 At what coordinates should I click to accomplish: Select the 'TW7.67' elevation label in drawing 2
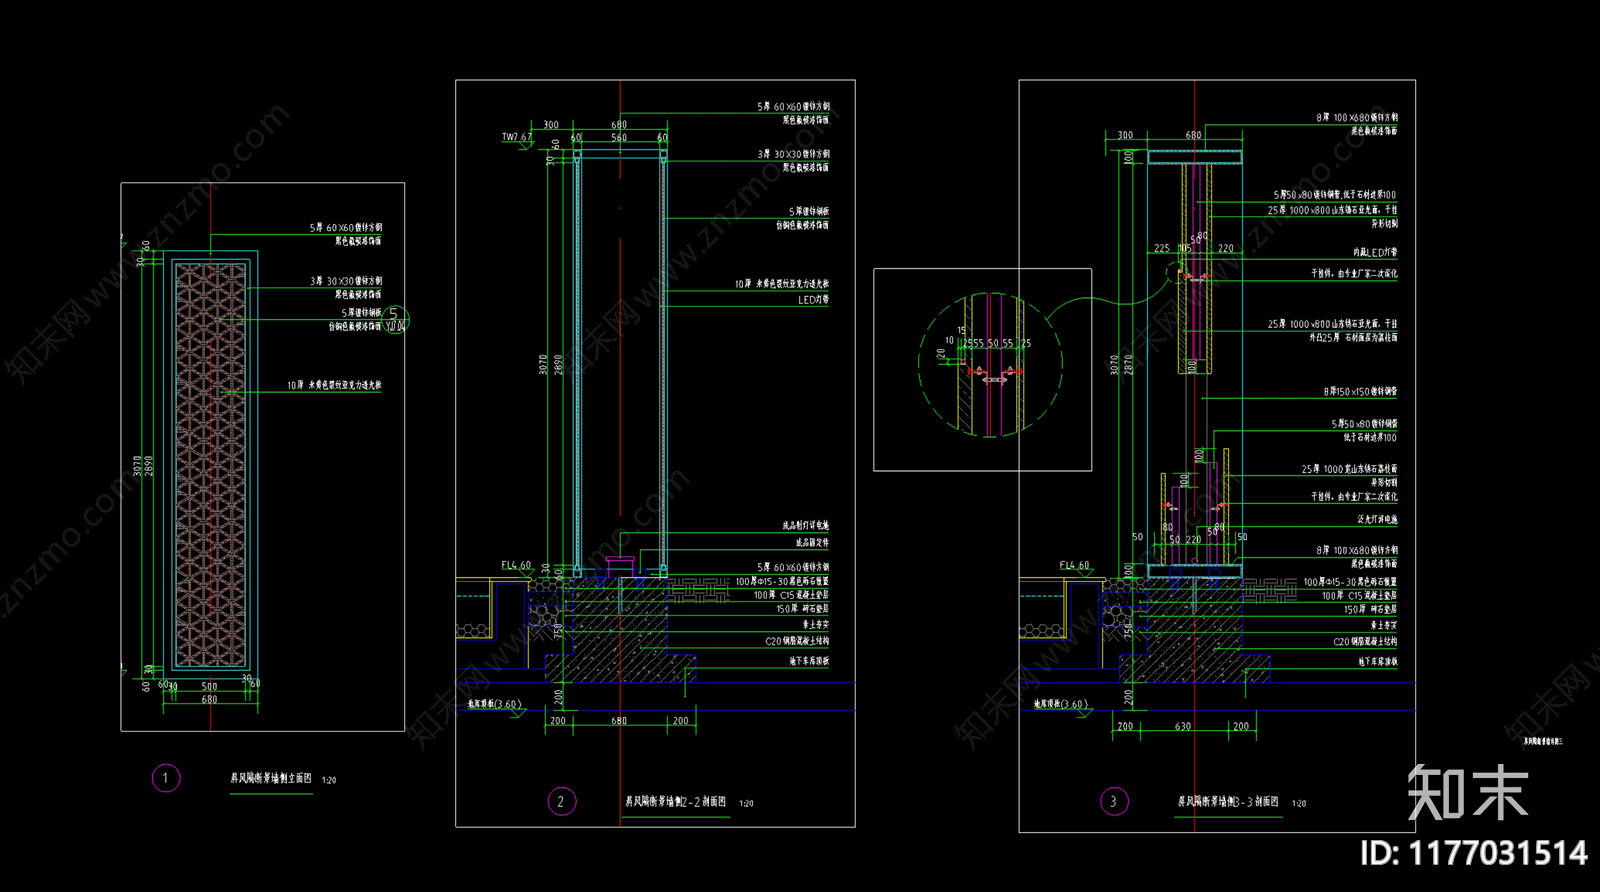coord(516,137)
